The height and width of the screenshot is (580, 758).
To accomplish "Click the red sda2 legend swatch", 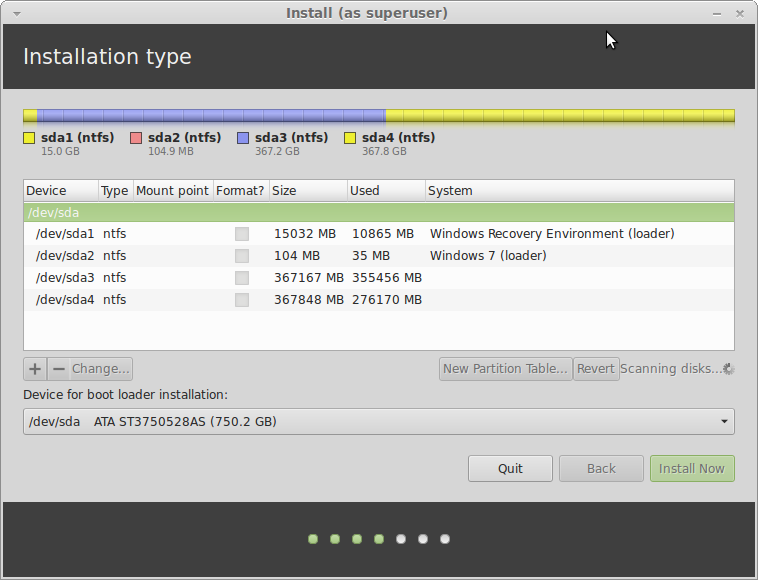I will [136, 138].
